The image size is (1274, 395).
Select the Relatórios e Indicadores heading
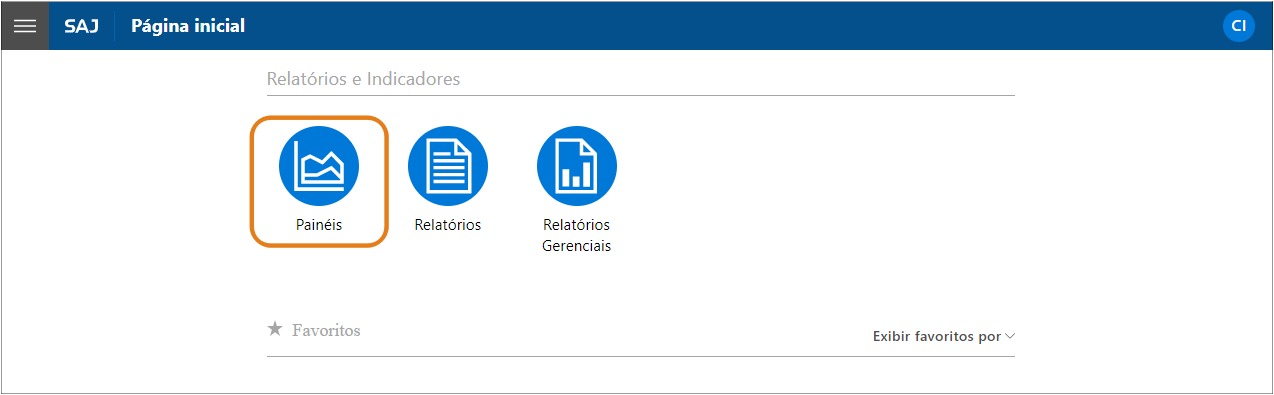tap(364, 78)
